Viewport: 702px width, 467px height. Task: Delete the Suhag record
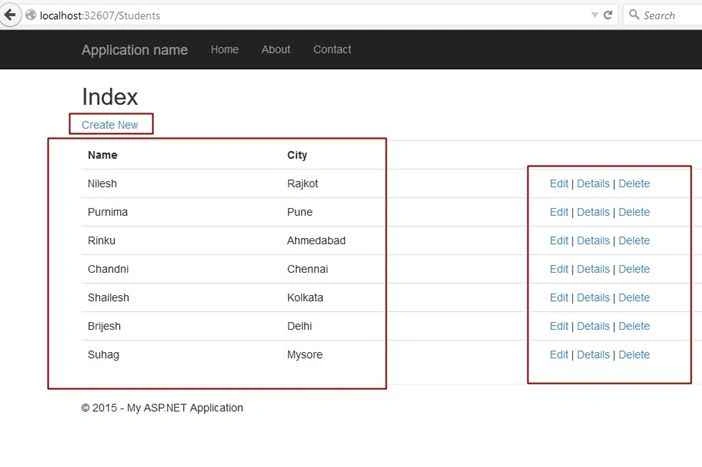[x=634, y=355]
